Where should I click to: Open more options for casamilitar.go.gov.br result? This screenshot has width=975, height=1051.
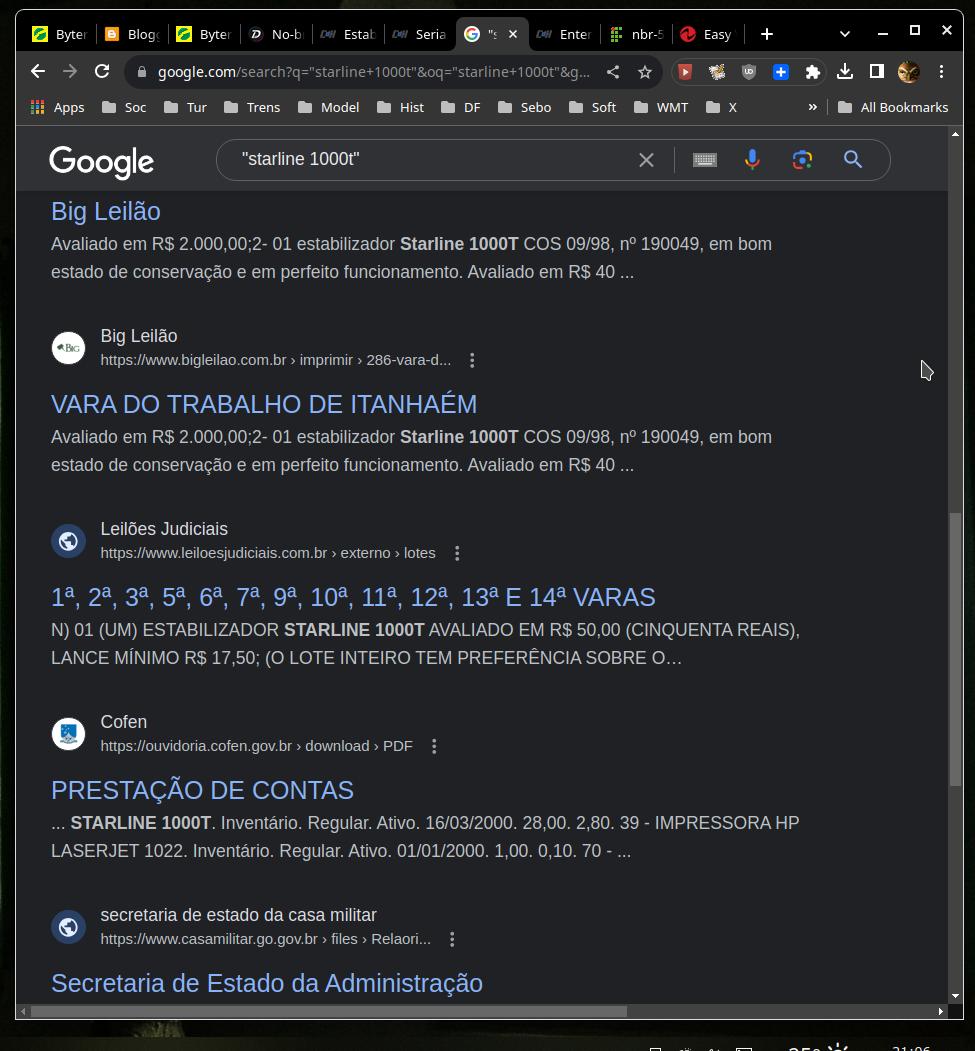[x=452, y=940]
